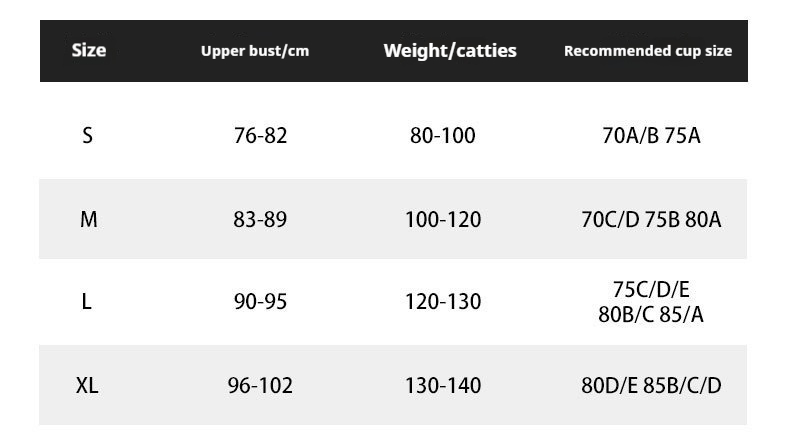
Task: Select the Recommended cup size header
Action: (648, 51)
